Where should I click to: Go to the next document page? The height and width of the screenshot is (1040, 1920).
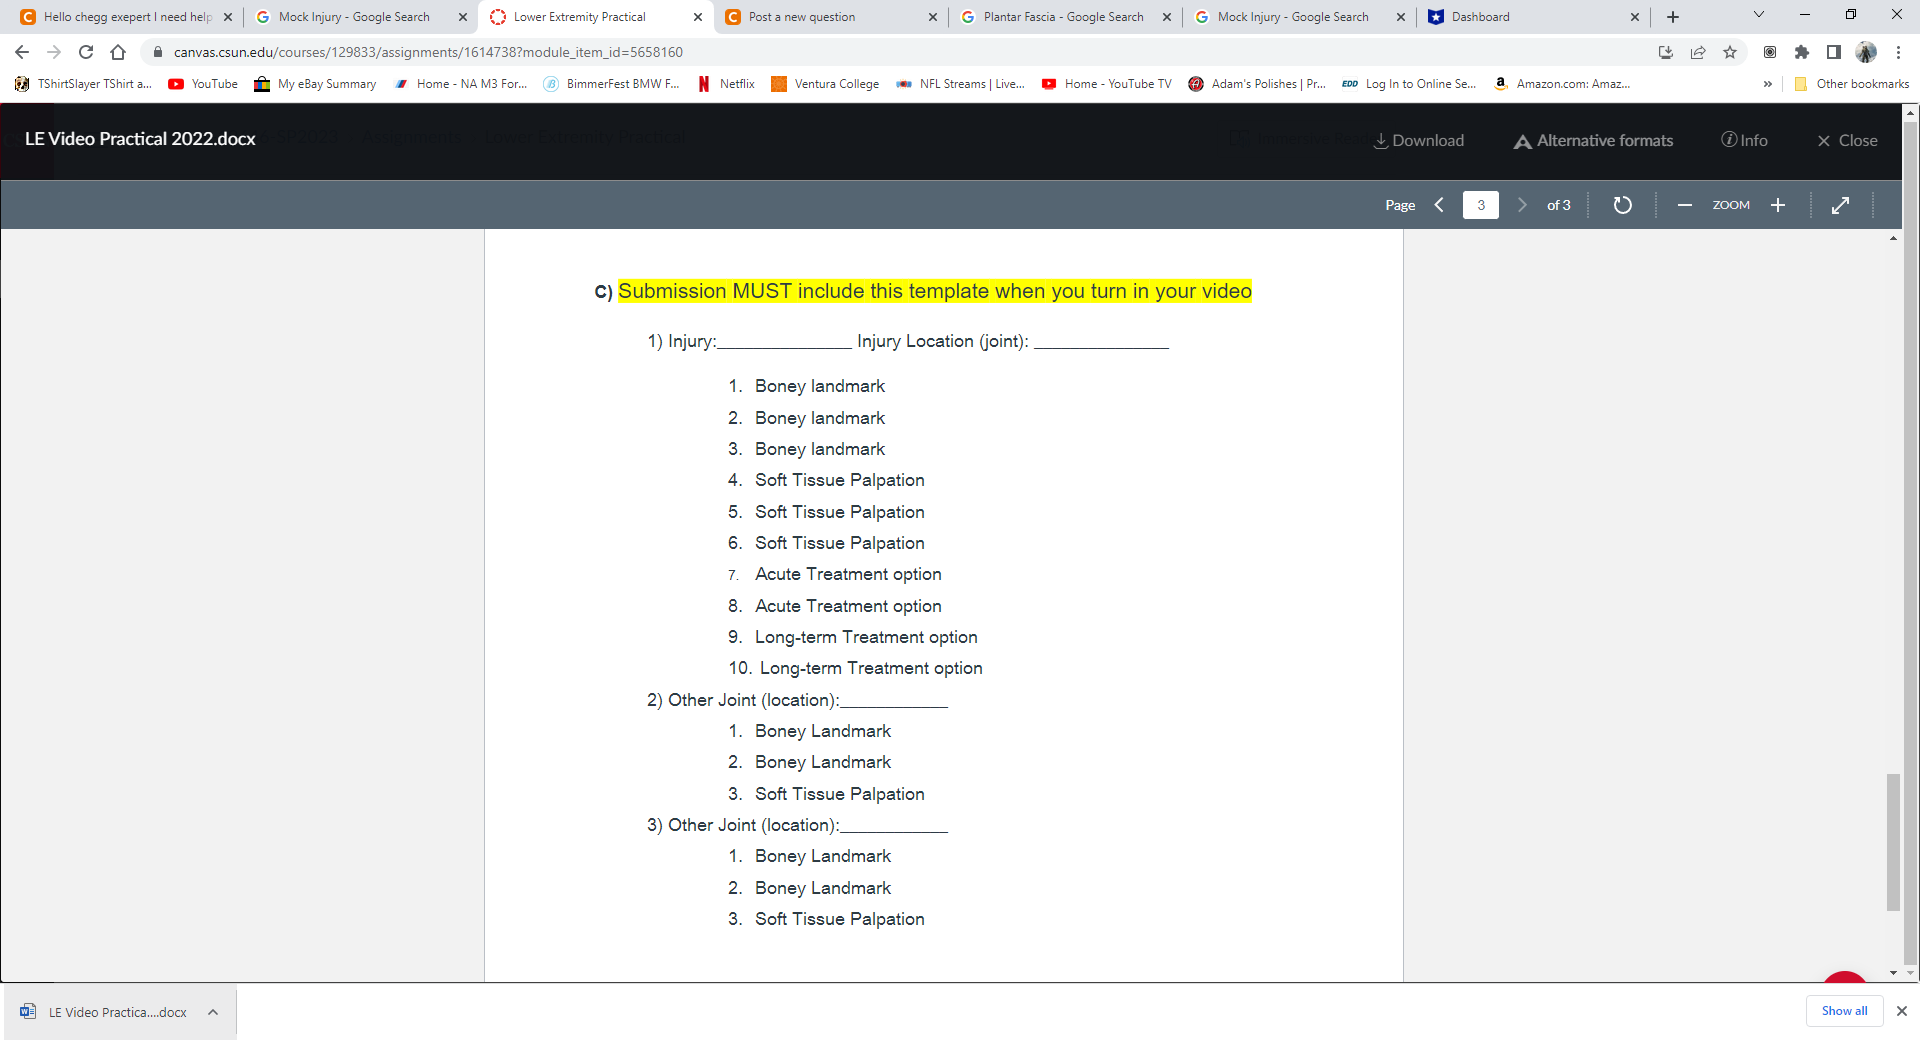click(x=1521, y=204)
